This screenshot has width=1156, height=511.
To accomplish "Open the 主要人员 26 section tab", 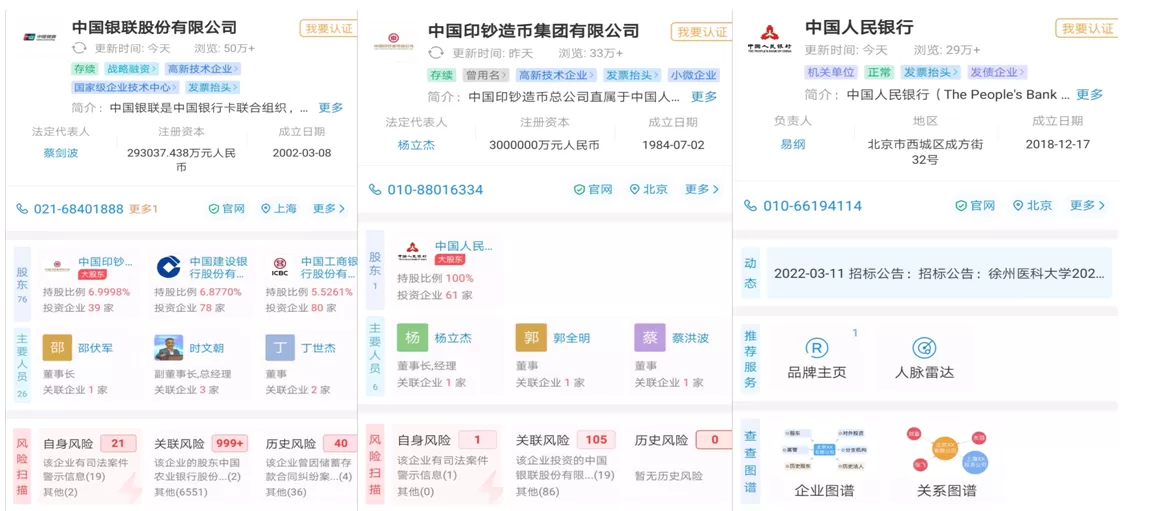I will tap(22, 365).
